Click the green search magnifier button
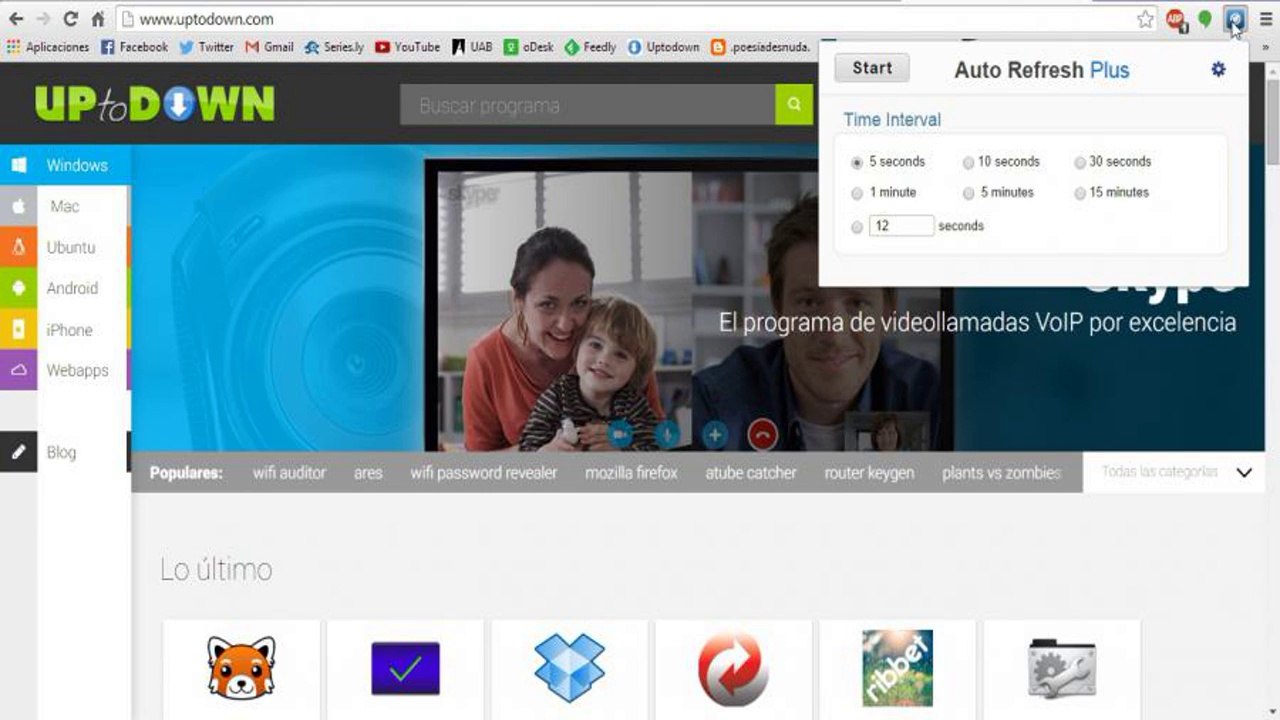 pyautogui.click(x=794, y=104)
